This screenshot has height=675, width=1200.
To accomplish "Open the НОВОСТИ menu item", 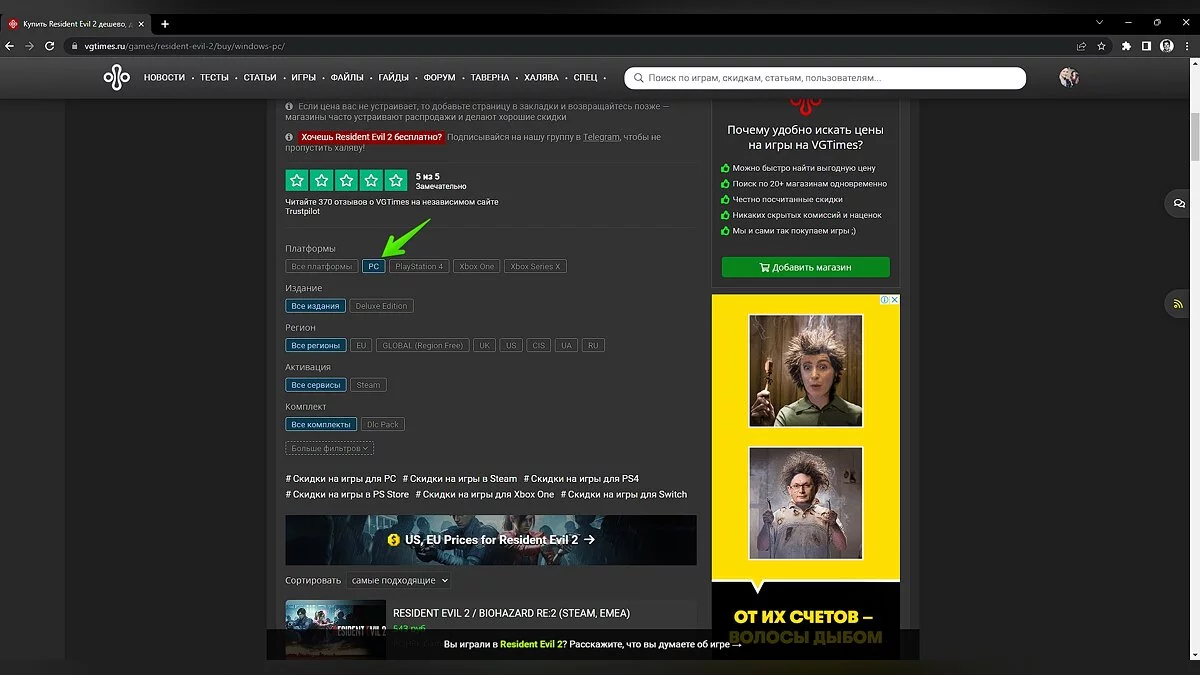I will click(x=166, y=77).
